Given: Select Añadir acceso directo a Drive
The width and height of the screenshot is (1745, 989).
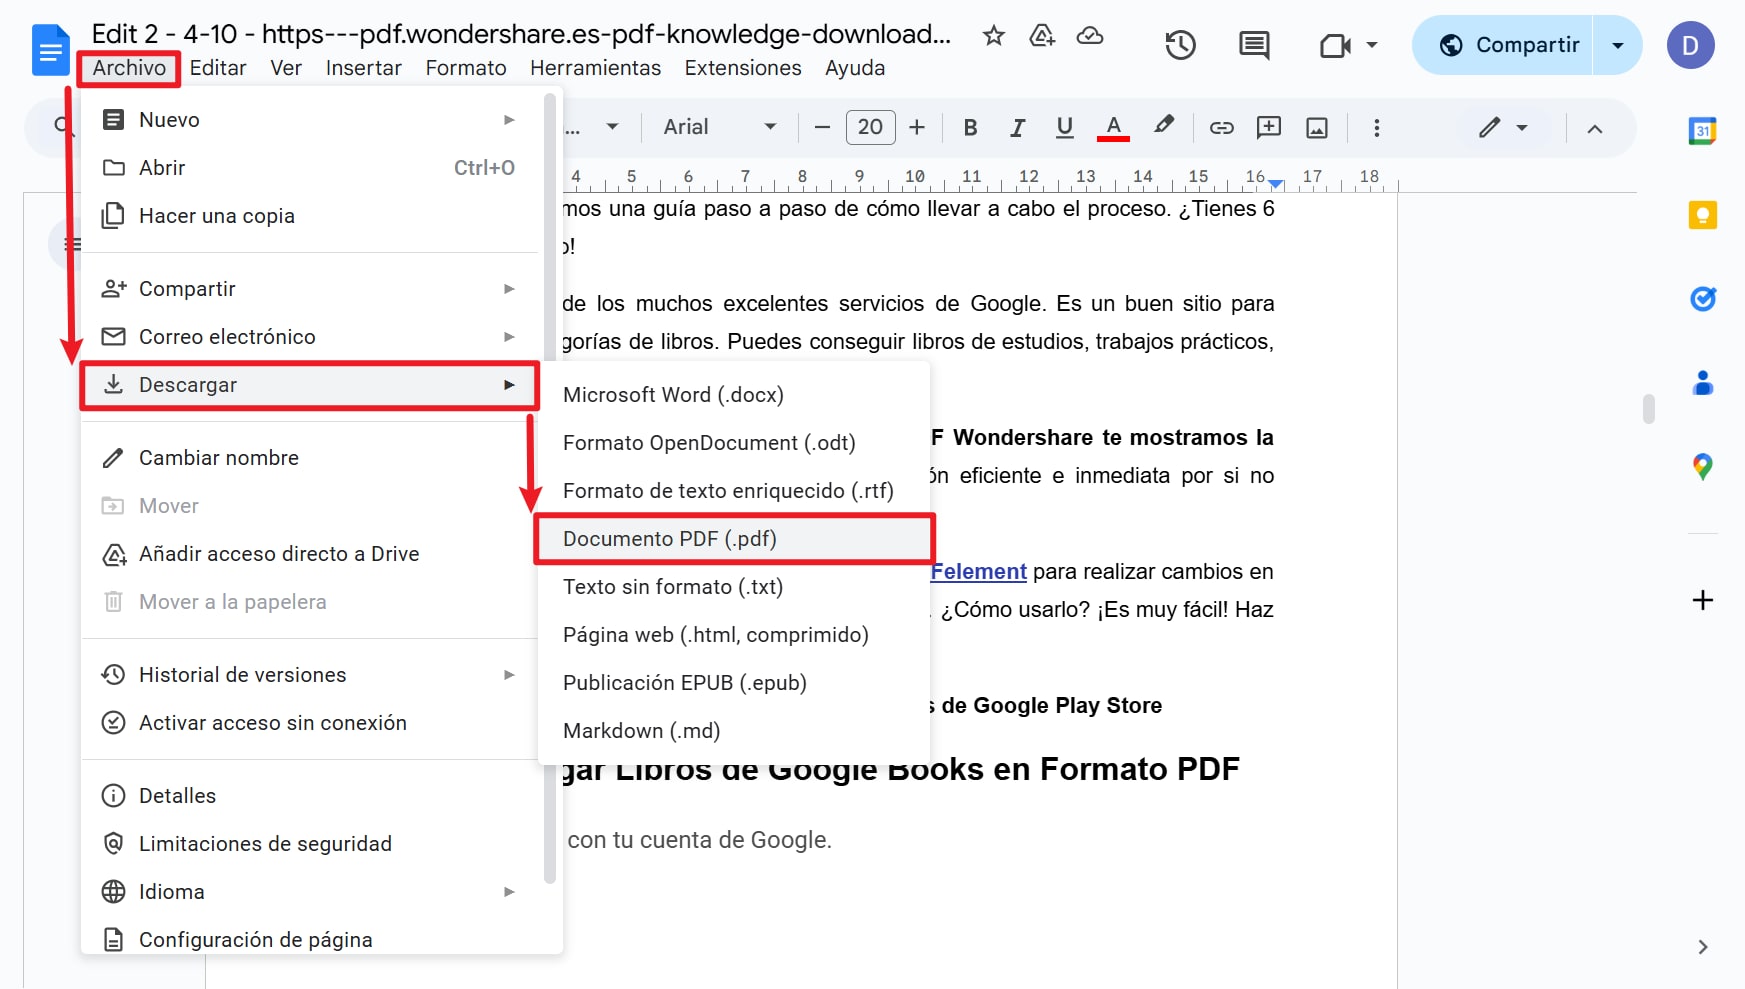Looking at the screenshot, I should (310, 554).
